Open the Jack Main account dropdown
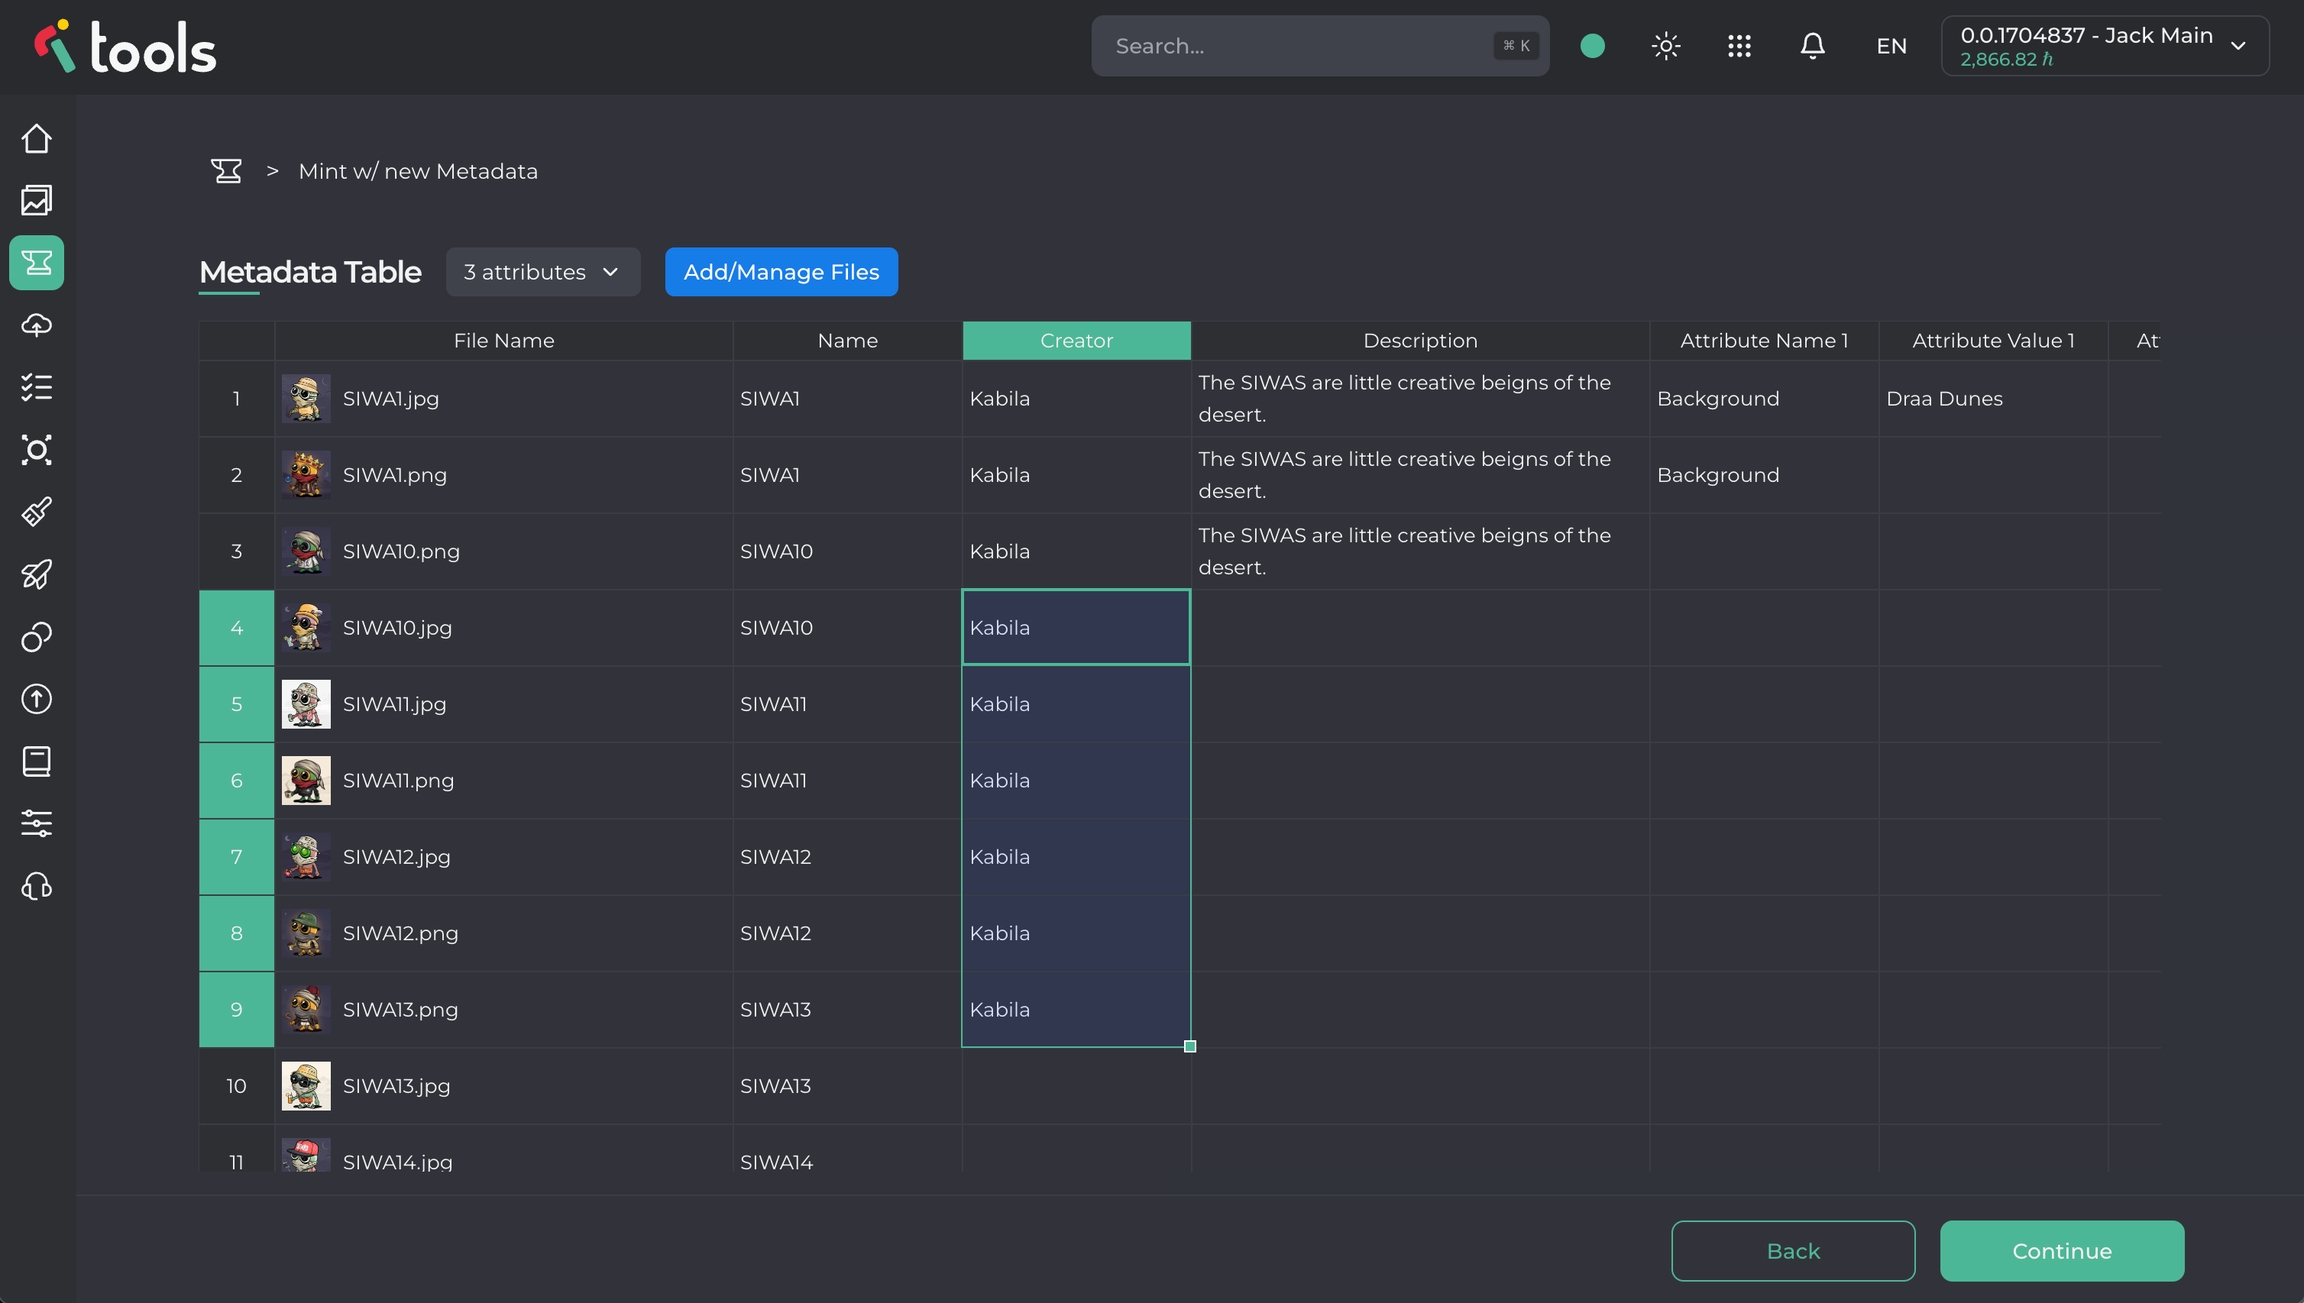This screenshot has height=1303, width=2304. click(x=2104, y=46)
